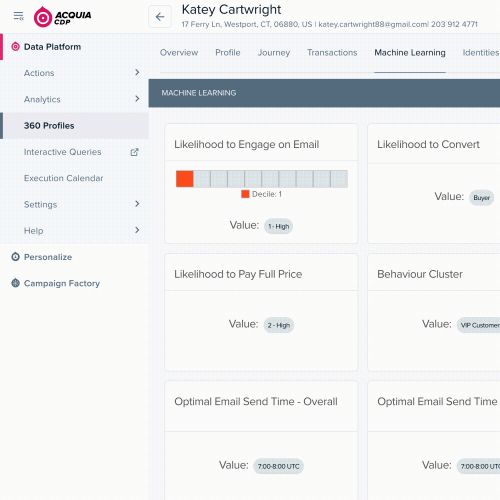Screen dimensions: 500x500
Task: Go back using the left arrow button
Action: 160,17
